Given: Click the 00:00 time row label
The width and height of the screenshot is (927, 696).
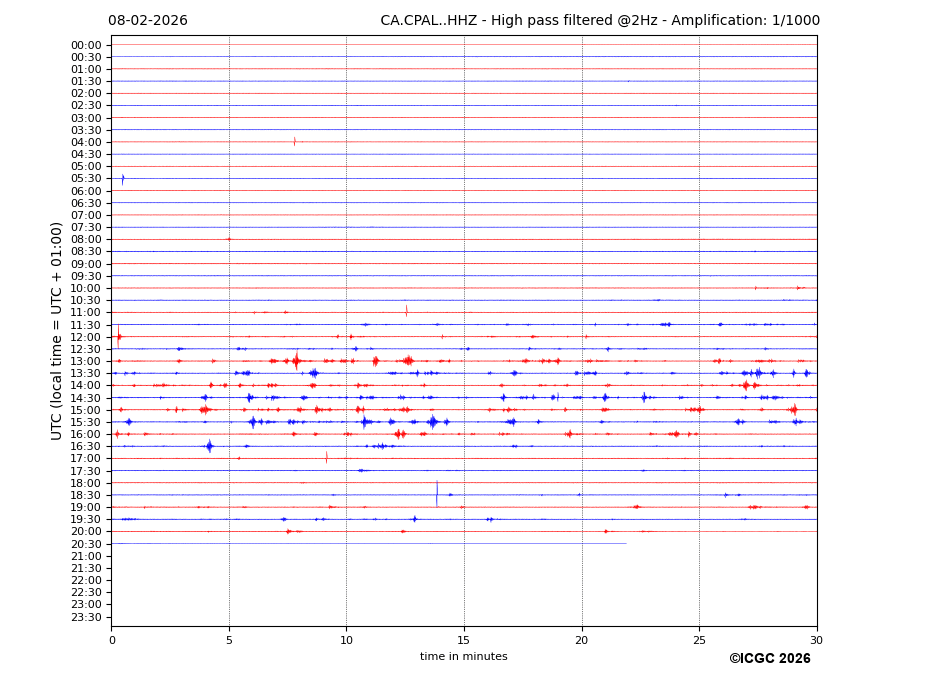Looking at the screenshot, I should click(x=86, y=45).
